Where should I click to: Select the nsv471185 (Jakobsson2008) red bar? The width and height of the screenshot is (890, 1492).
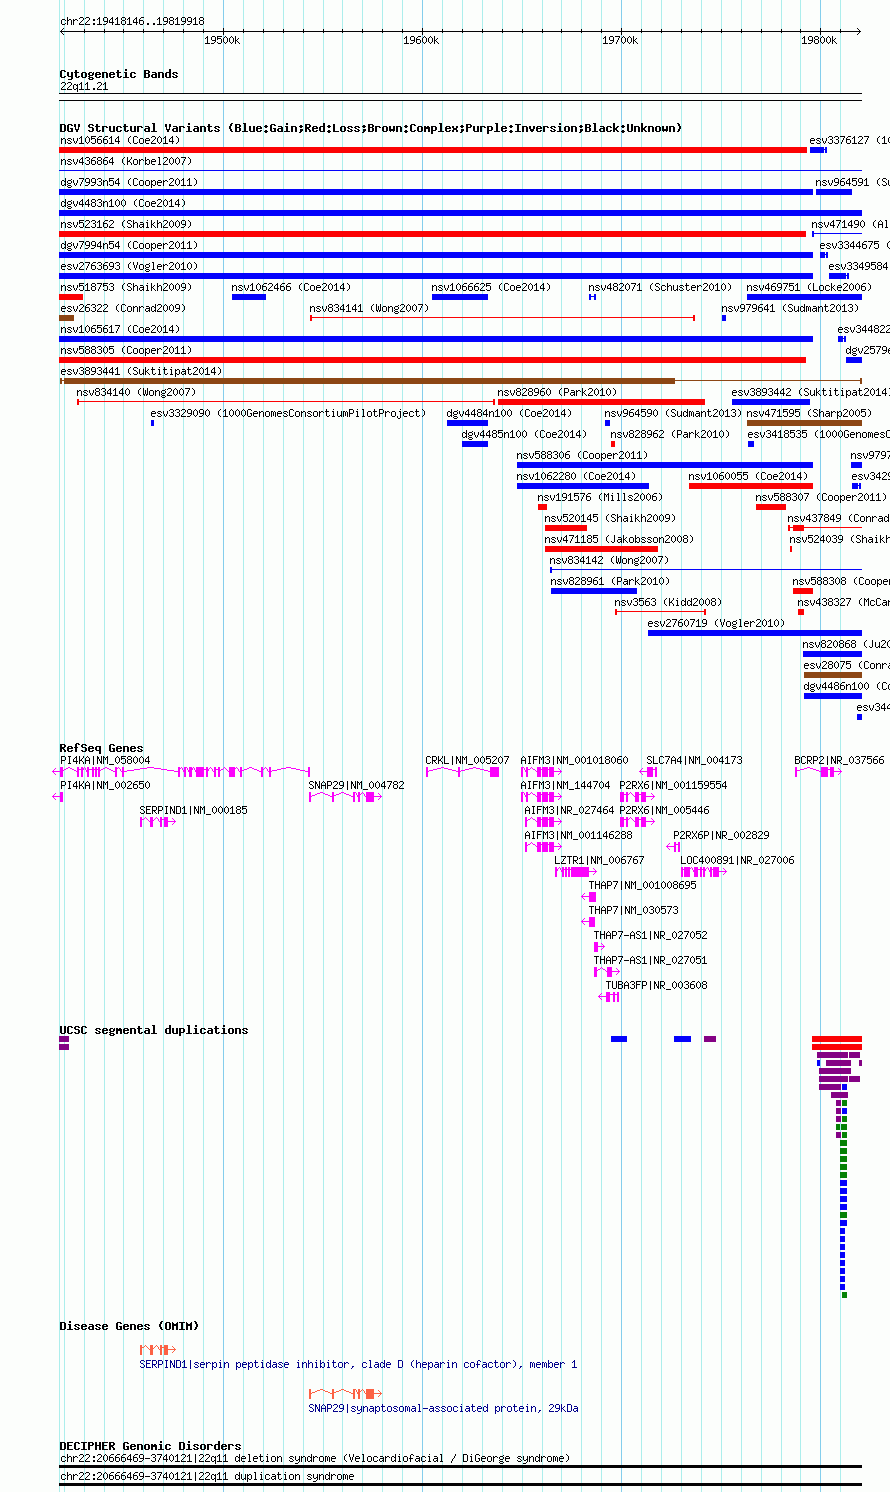pyautogui.click(x=601, y=549)
